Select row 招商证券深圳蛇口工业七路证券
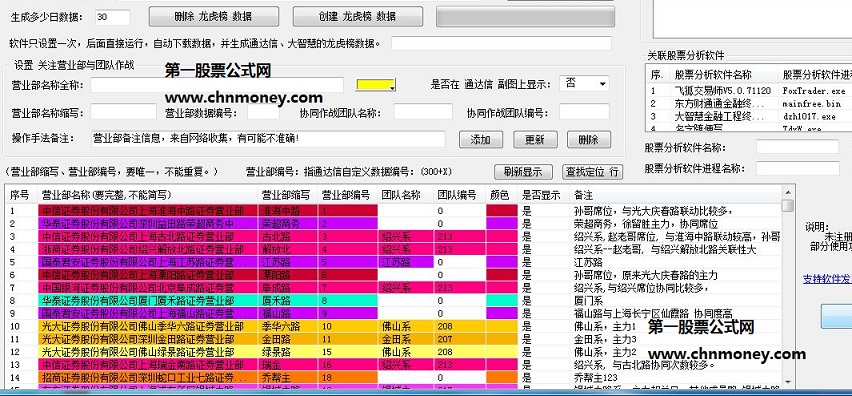The width and height of the screenshot is (852, 396). pos(394,378)
